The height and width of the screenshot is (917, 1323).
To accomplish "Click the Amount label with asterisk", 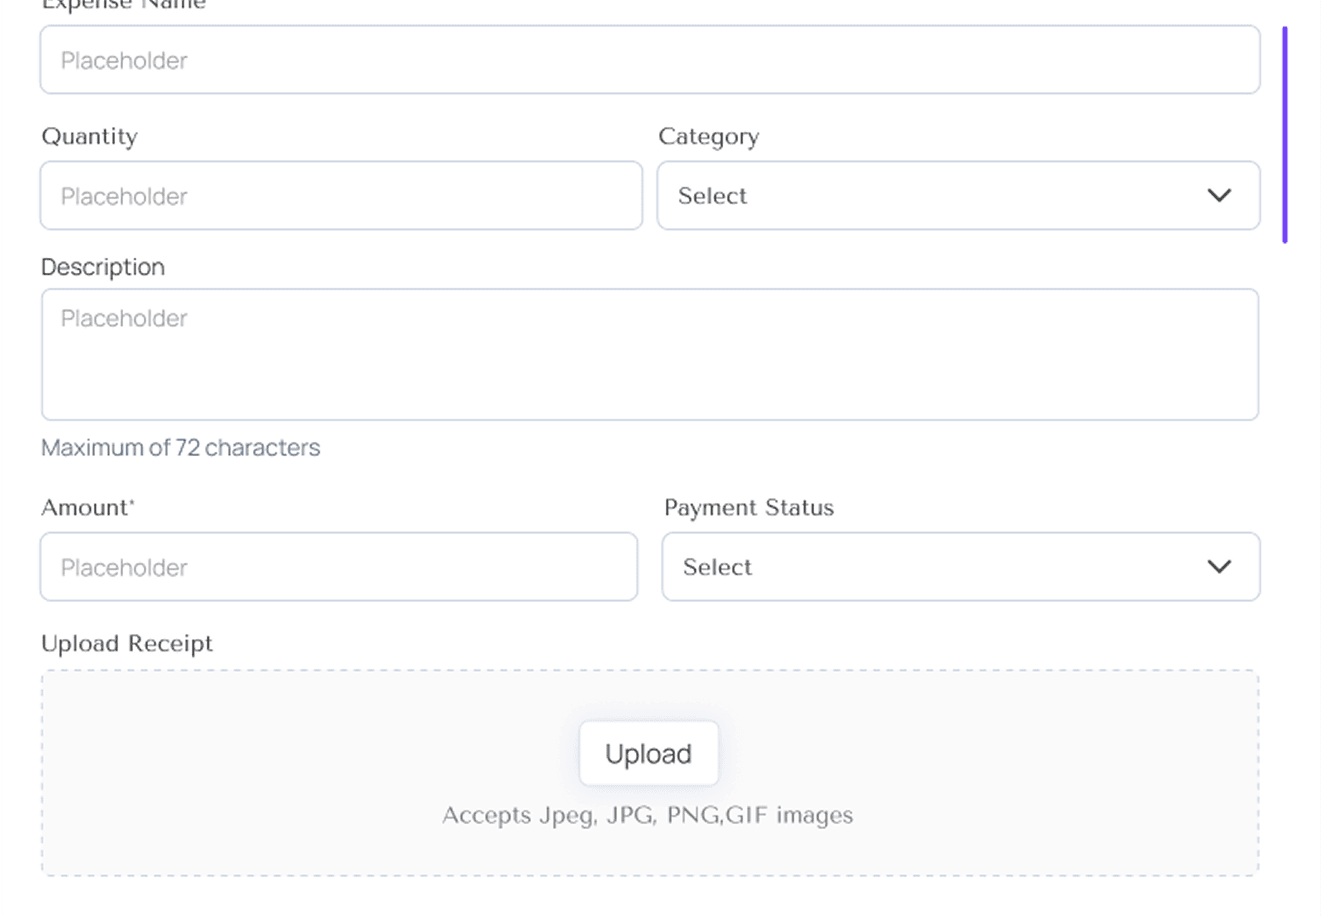I will (x=86, y=507).
